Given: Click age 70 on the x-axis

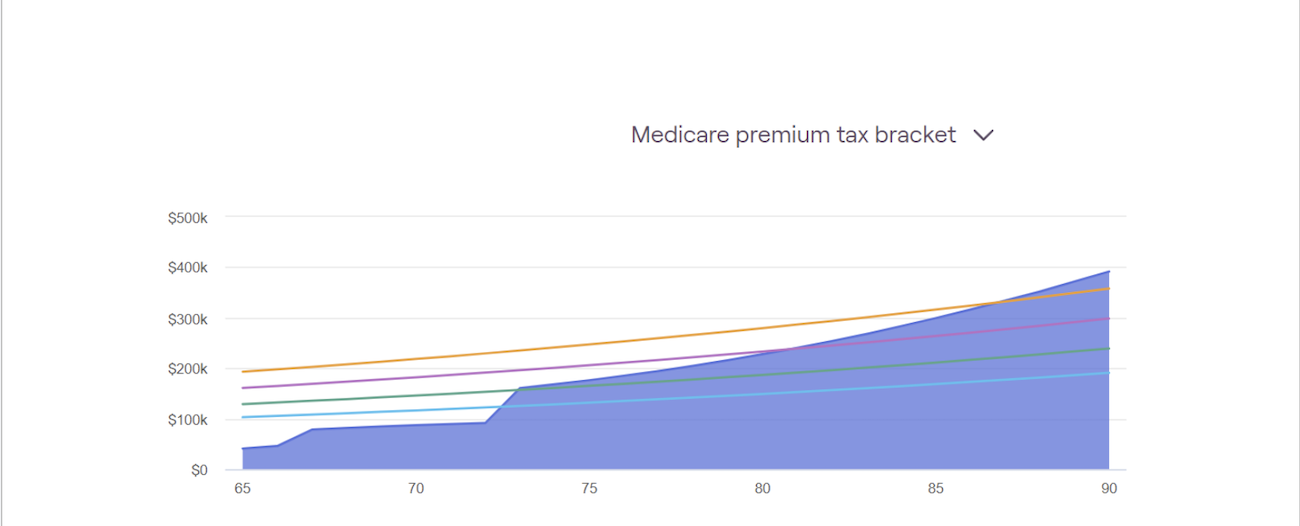Looking at the screenshot, I should pos(416,489).
